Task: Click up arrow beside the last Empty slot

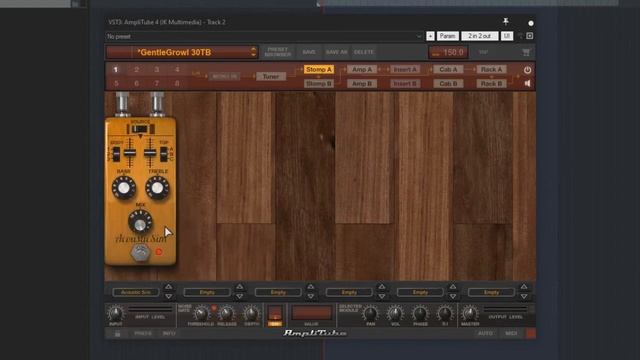Action: pyautogui.click(x=524, y=287)
